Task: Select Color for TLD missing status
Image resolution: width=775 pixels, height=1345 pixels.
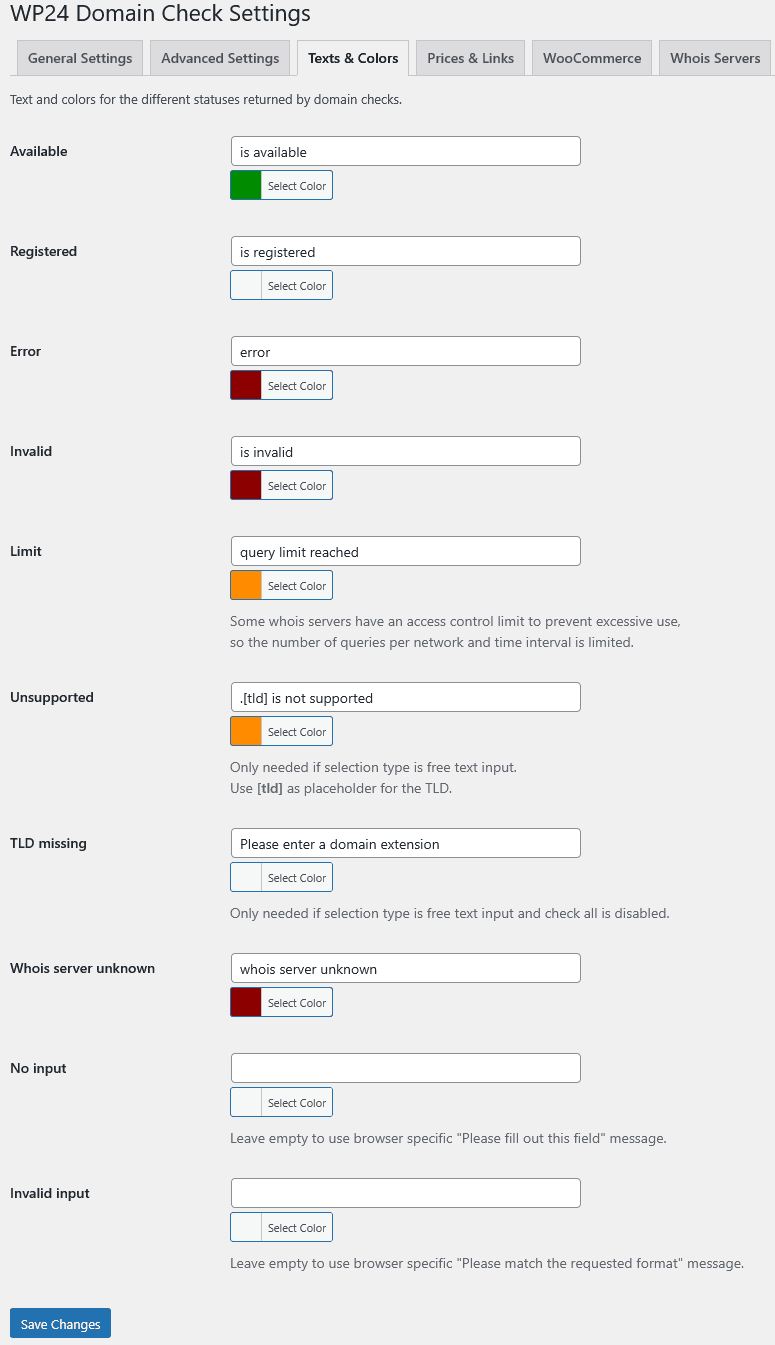Action: [296, 878]
